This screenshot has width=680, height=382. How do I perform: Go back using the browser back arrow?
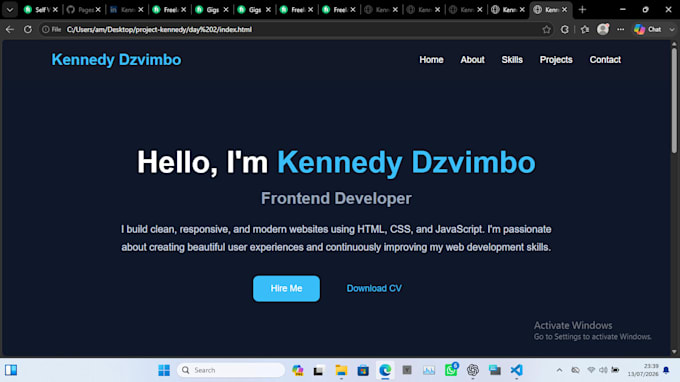pyautogui.click(x=10, y=29)
